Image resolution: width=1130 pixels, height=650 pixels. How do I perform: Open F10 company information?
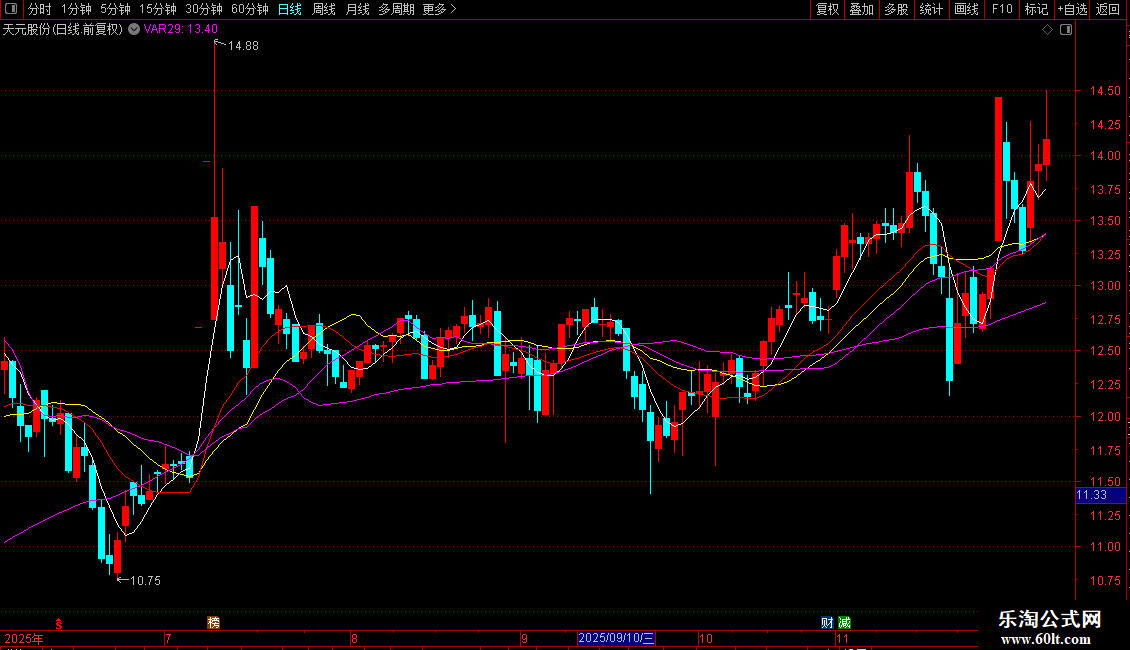1002,9
